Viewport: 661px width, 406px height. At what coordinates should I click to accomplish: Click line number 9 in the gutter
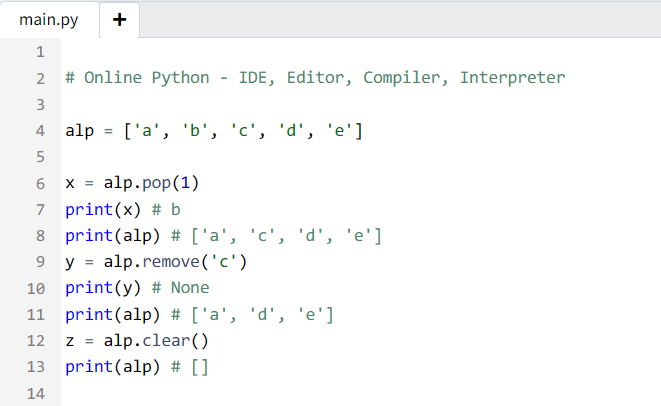click(x=40, y=262)
